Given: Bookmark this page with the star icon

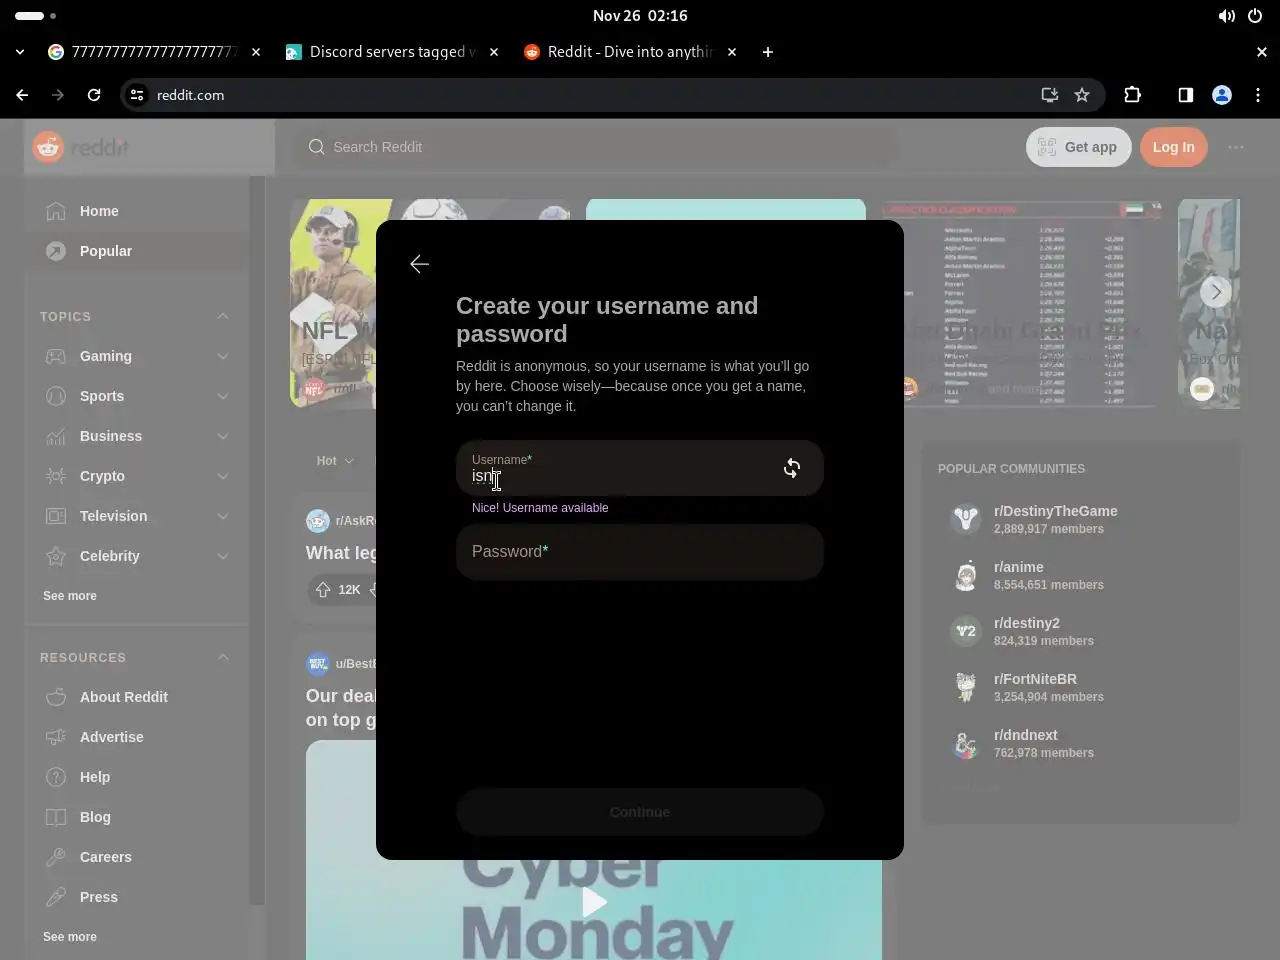Looking at the screenshot, I should (1082, 95).
